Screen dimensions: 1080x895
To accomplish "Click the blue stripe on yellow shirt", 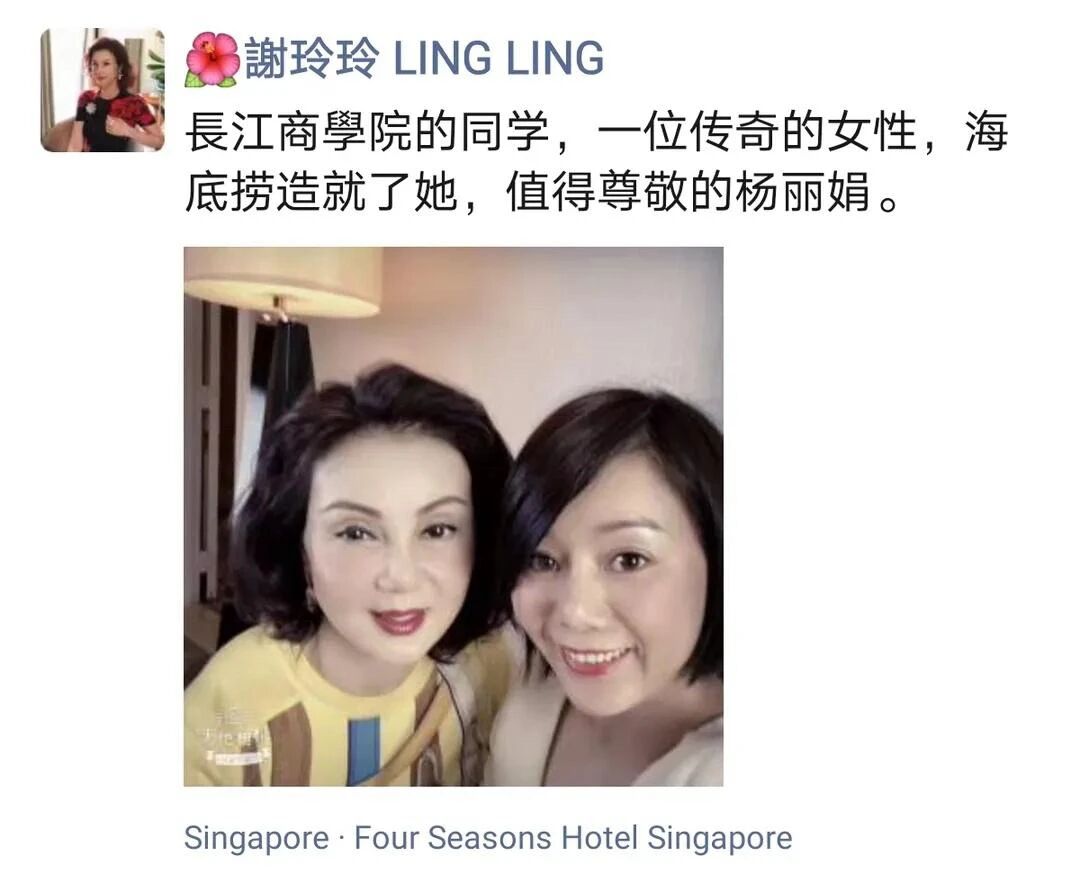I will point(363,751).
